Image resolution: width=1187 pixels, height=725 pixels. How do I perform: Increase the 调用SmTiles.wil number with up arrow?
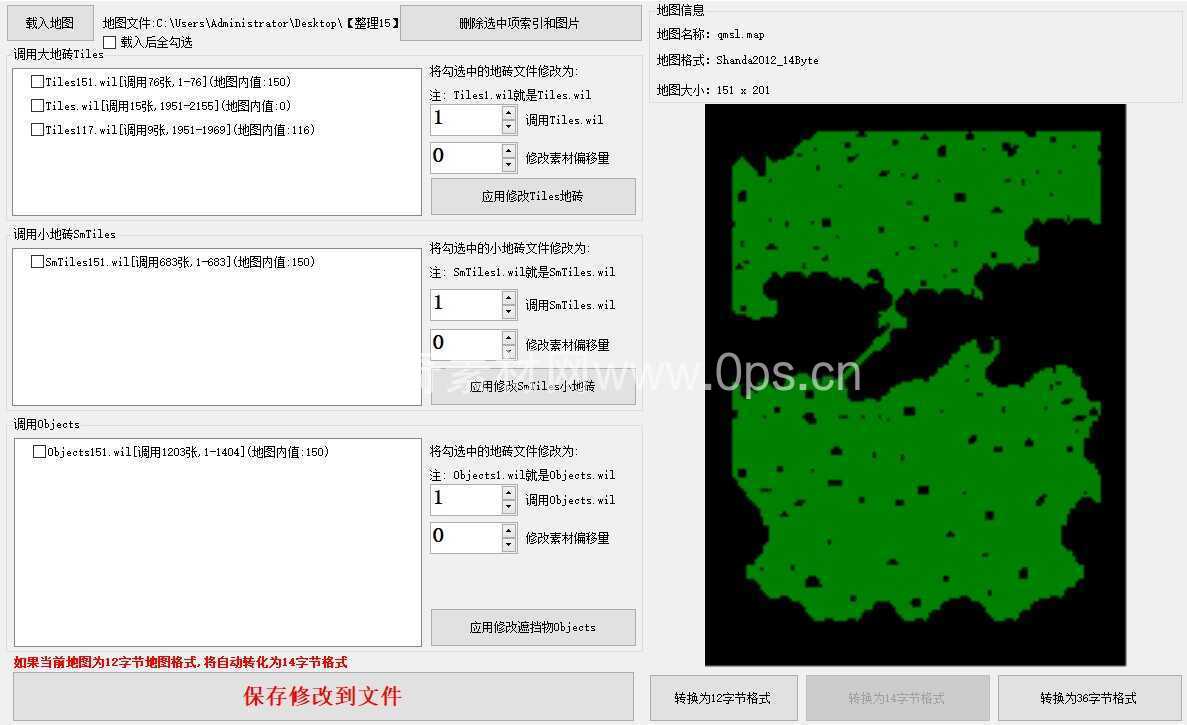click(x=509, y=297)
